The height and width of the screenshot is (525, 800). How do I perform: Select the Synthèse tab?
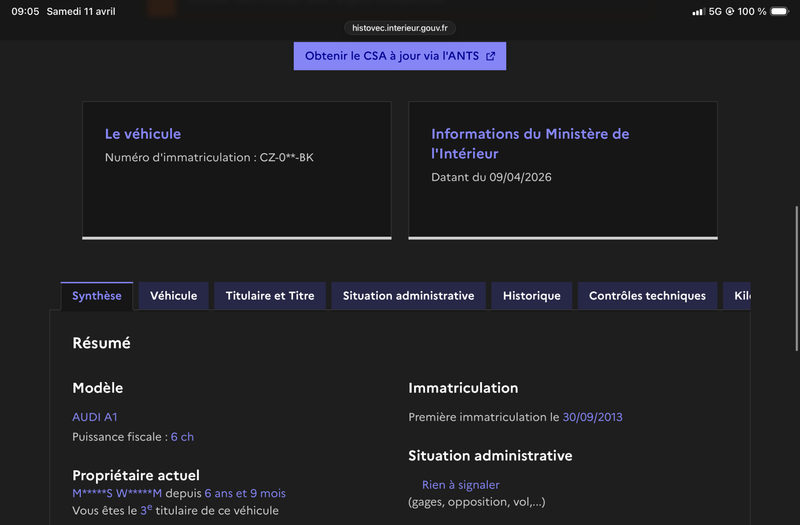point(97,296)
